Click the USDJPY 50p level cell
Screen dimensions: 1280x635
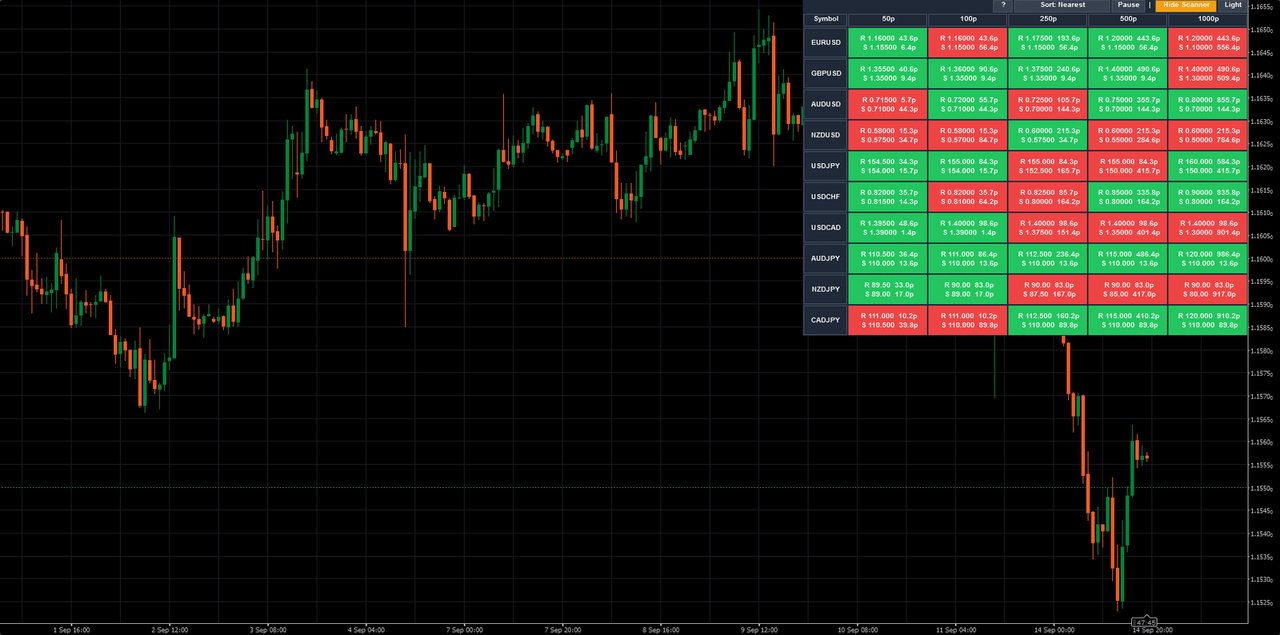tap(888, 166)
